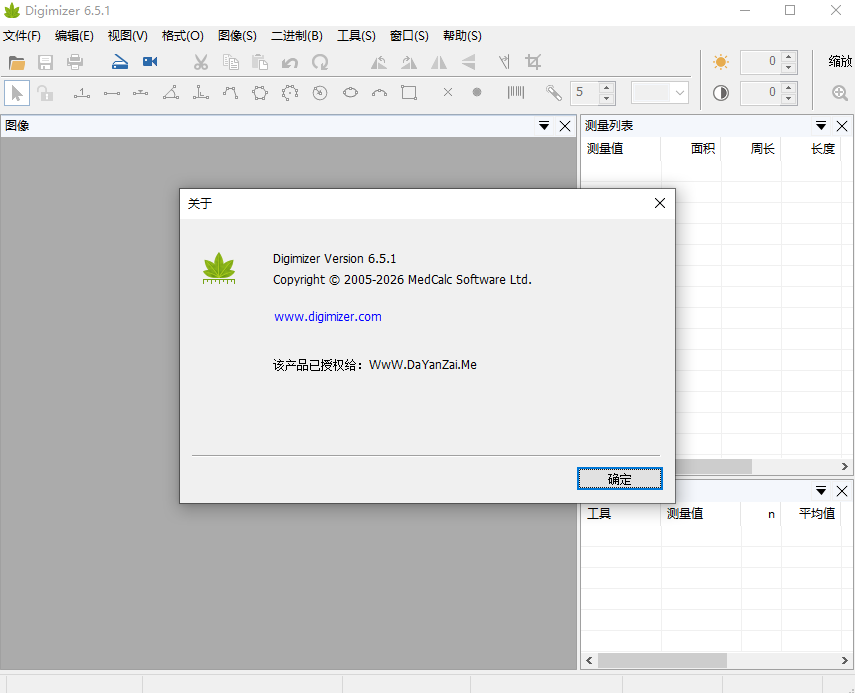Click the Crop tool icon
The image size is (855, 693).
533,62
